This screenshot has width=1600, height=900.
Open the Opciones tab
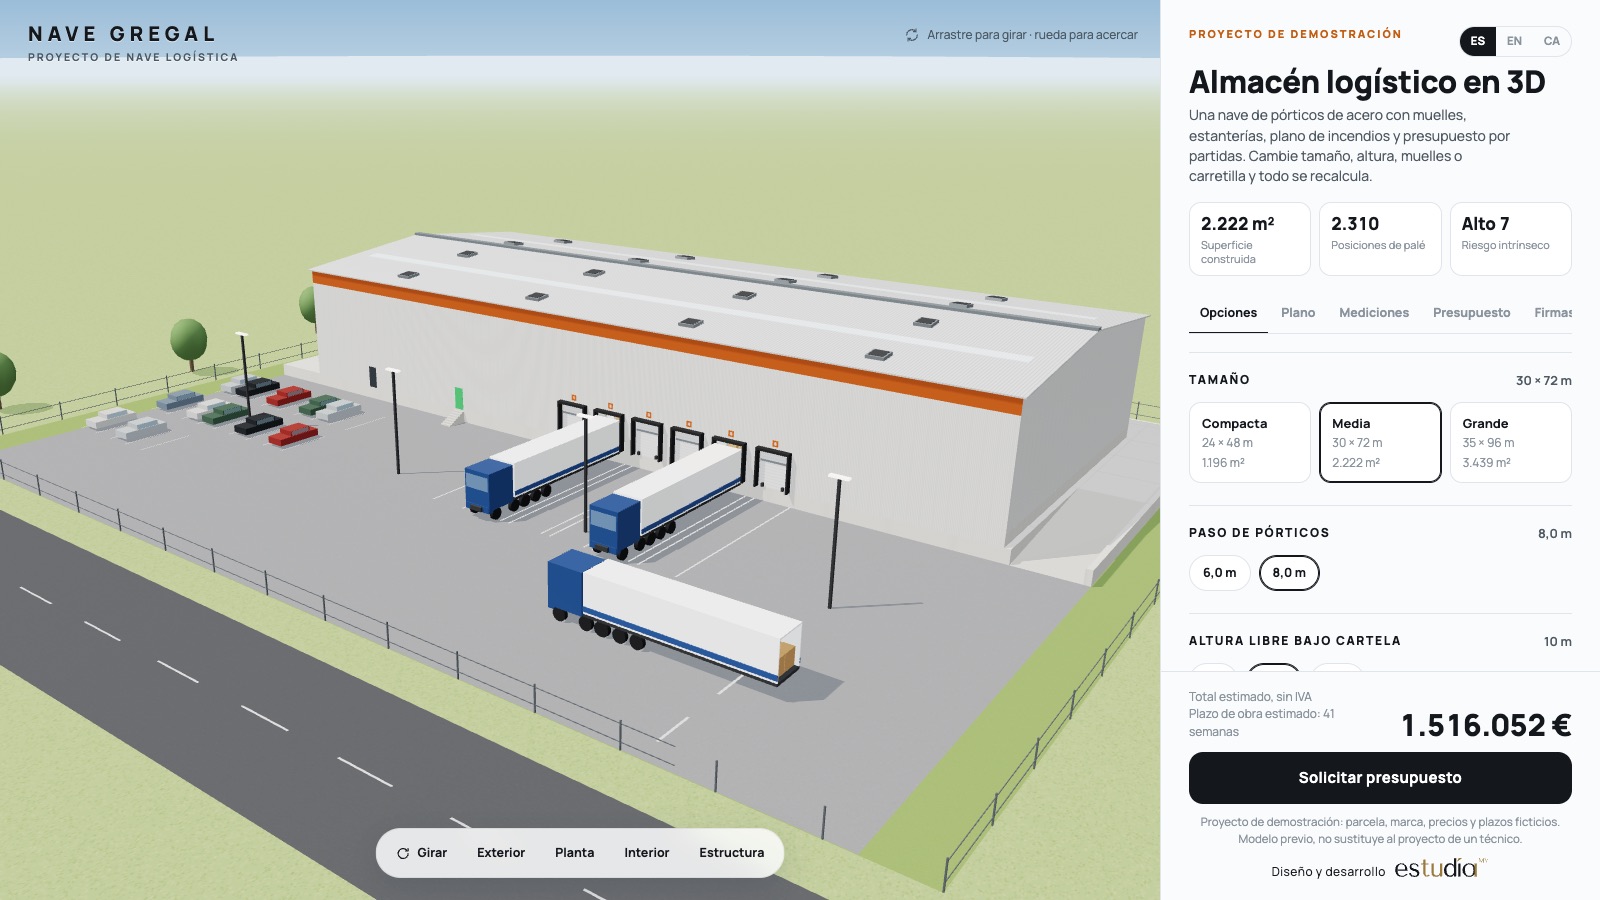pos(1228,313)
